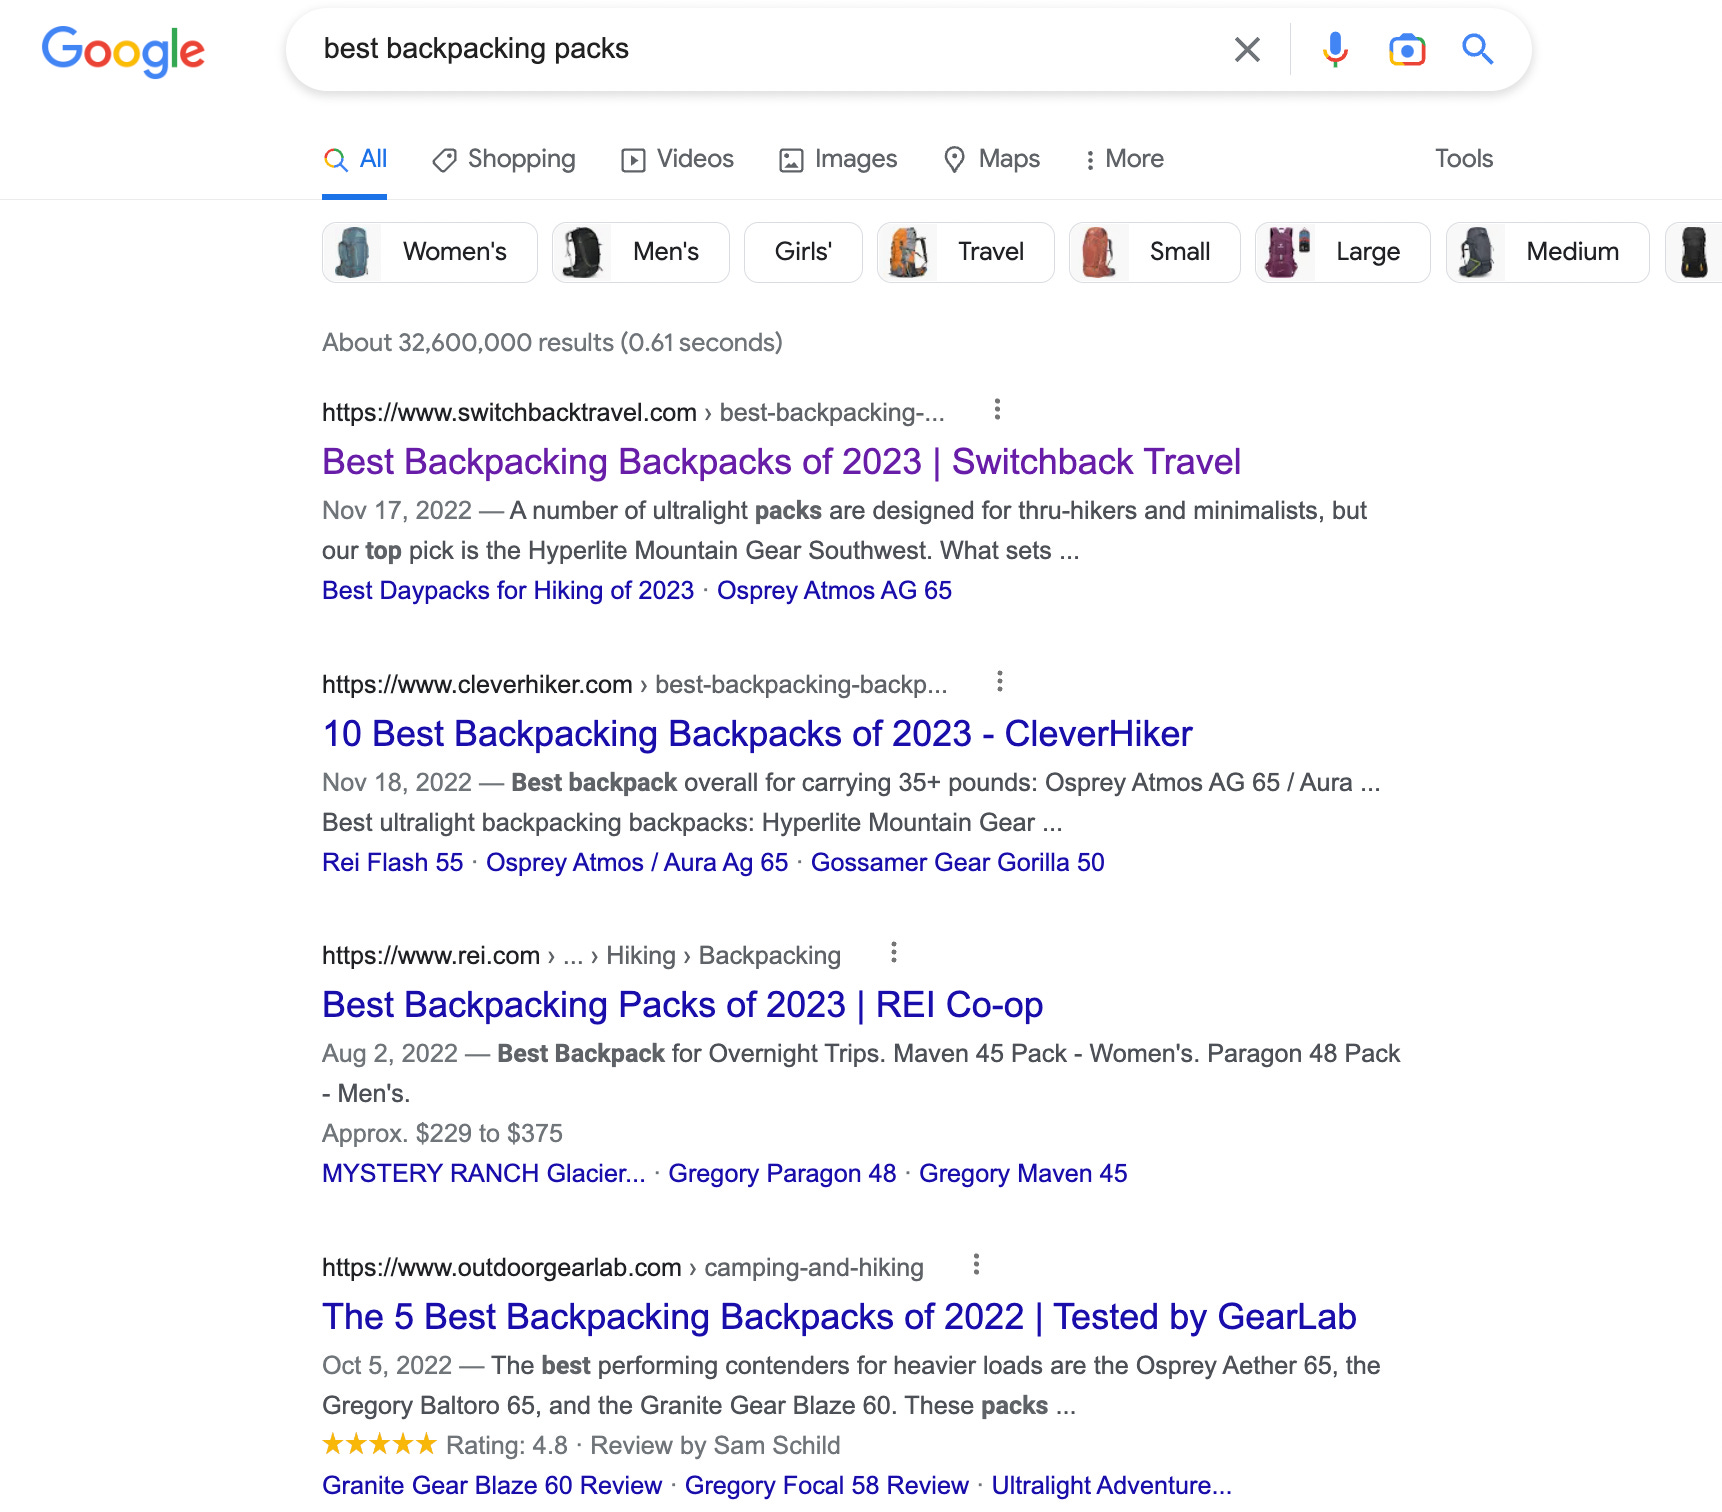The image size is (1722, 1512).
Task: Open Granite Gear Blaze 60 Review sitelink
Action: point(492,1486)
